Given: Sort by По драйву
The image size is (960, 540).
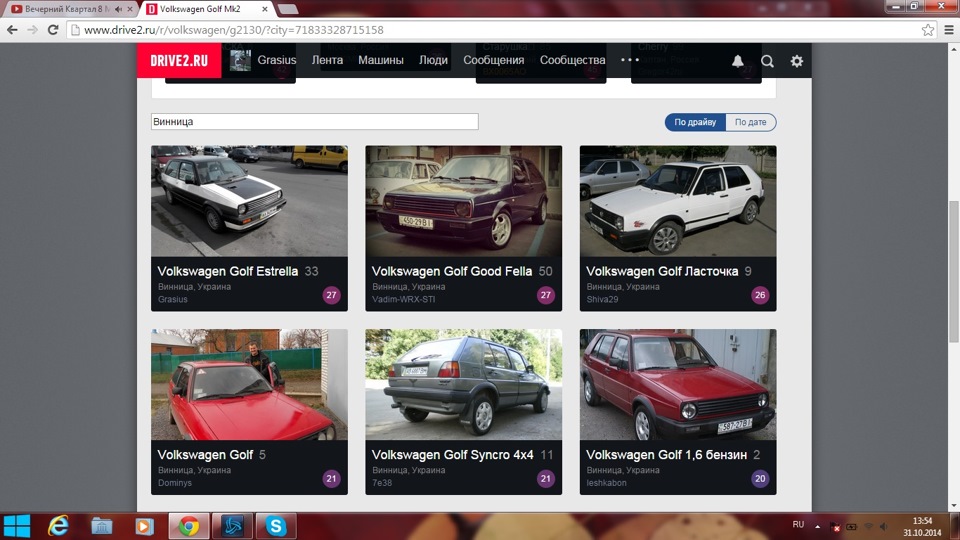Looking at the screenshot, I should pos(695,122).
